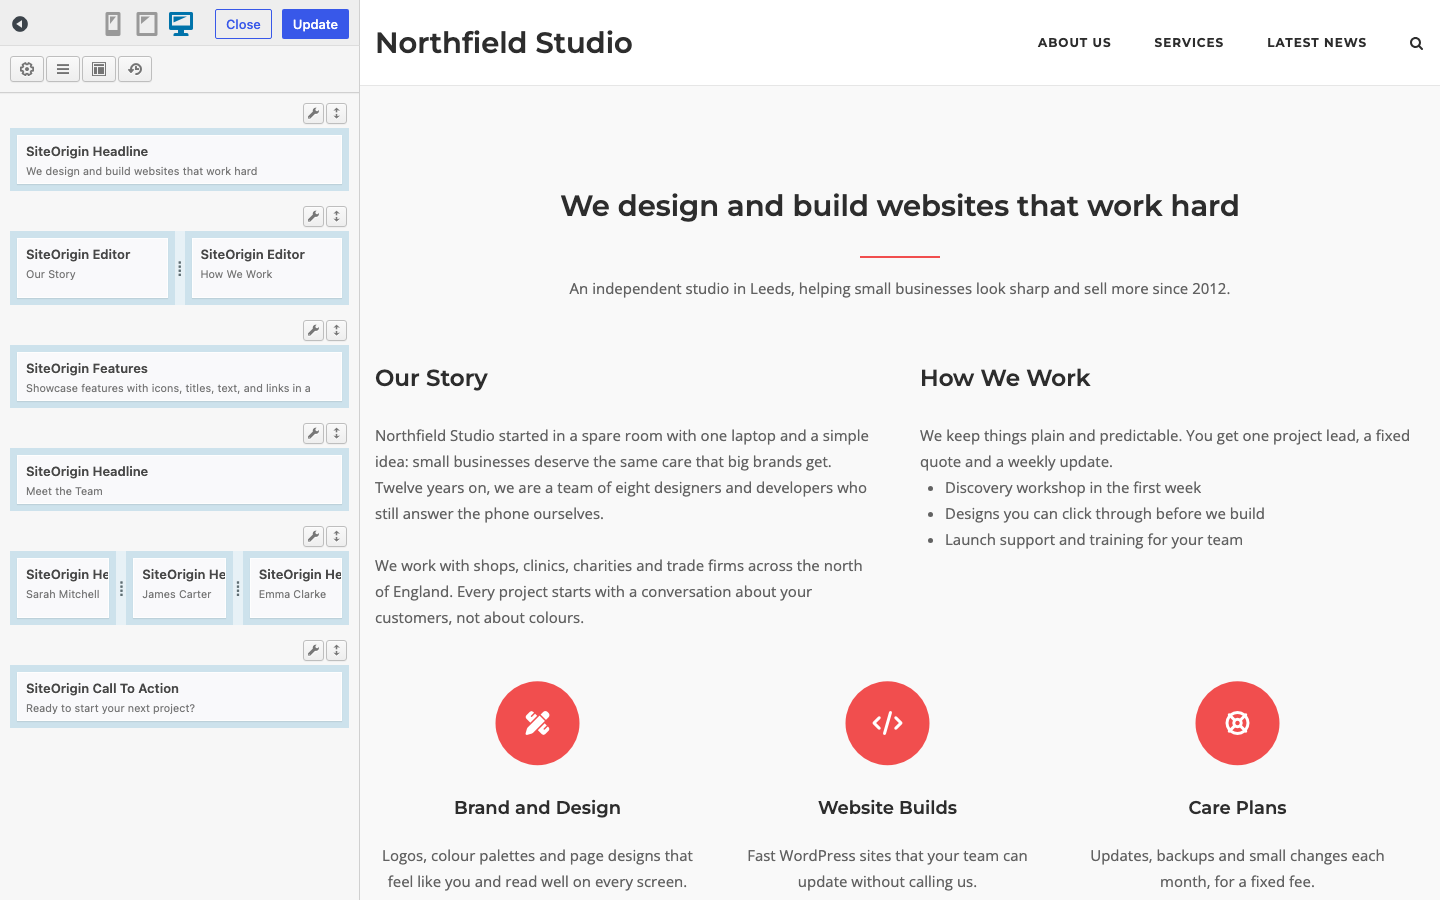Click the Brand and Design feature icon
Screen dimensions: 1440x900
pyautogui.click(x=537, y=723)
